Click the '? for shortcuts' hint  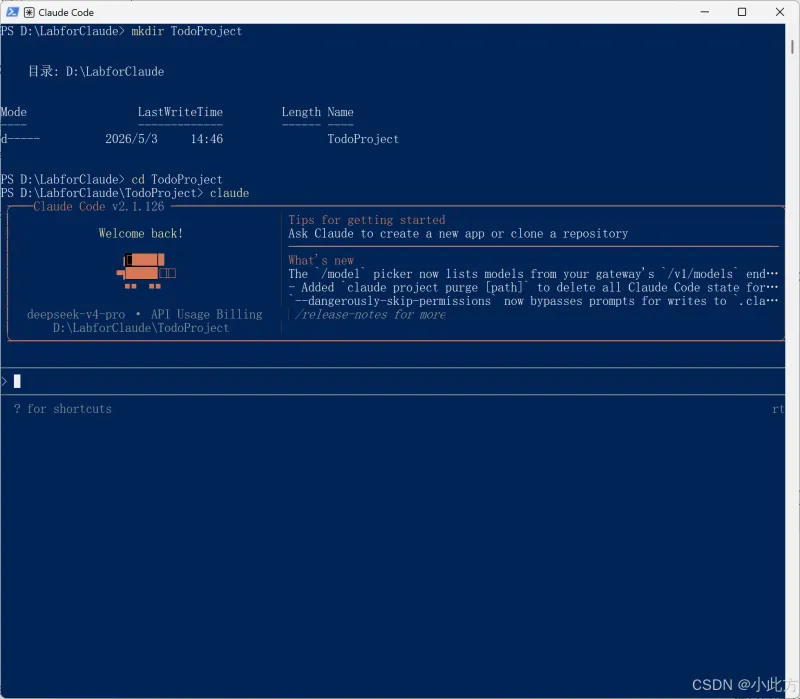pos(63,409)
